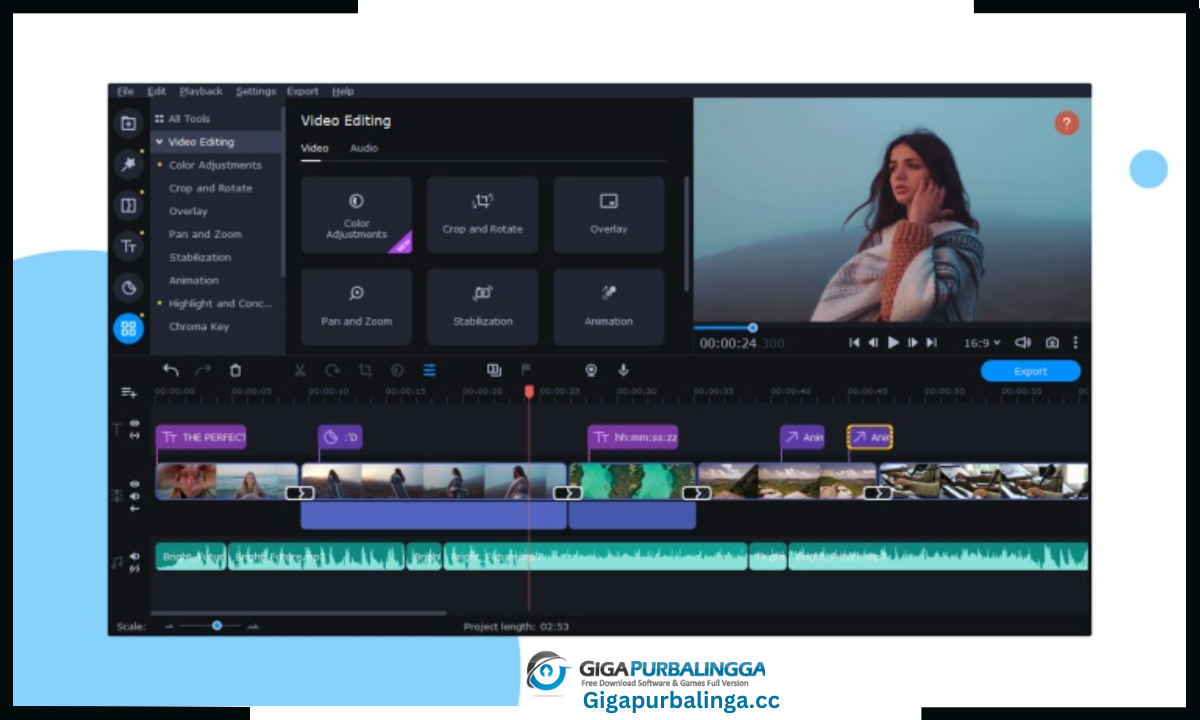Step forward one frame in preview
Screen dimensions: 1200x720
click(x=912, y=342)
